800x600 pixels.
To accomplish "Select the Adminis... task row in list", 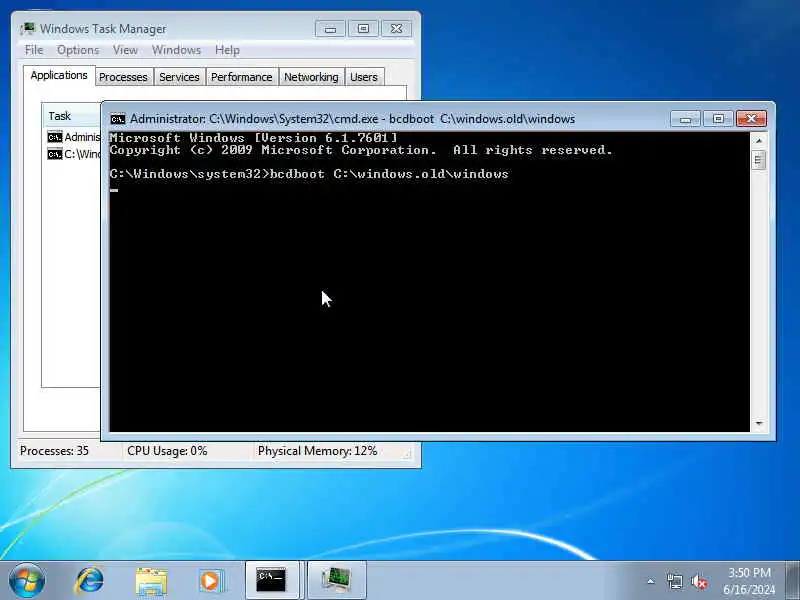I will tap(73, 137).
